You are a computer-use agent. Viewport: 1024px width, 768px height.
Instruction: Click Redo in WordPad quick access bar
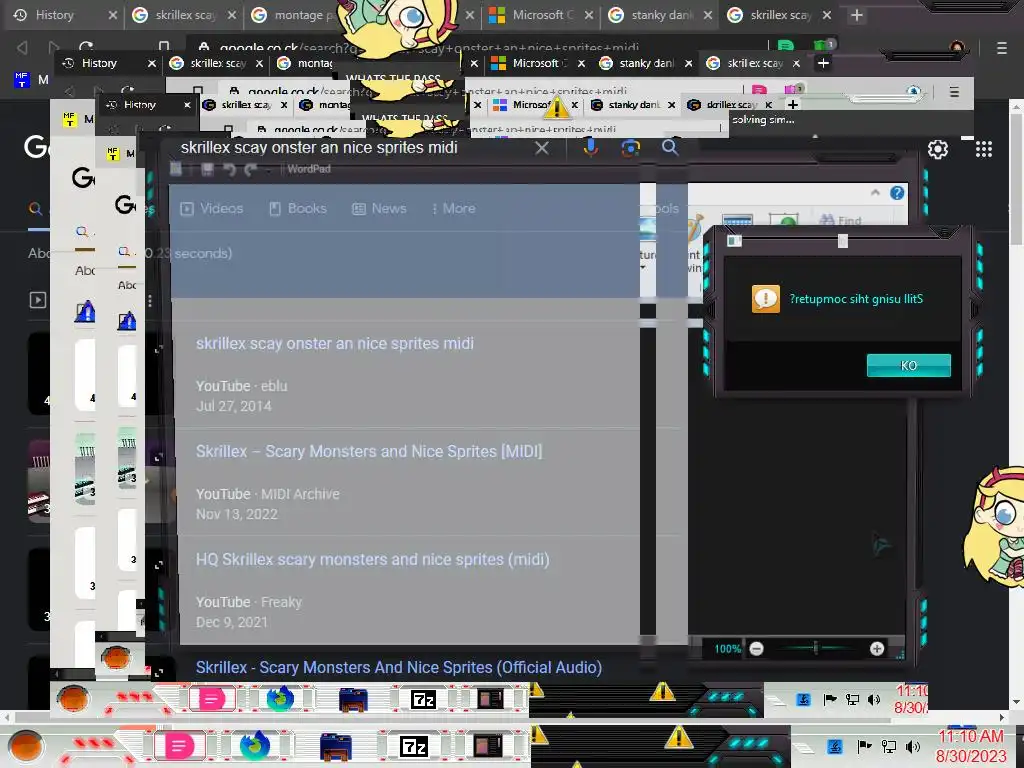251,169
